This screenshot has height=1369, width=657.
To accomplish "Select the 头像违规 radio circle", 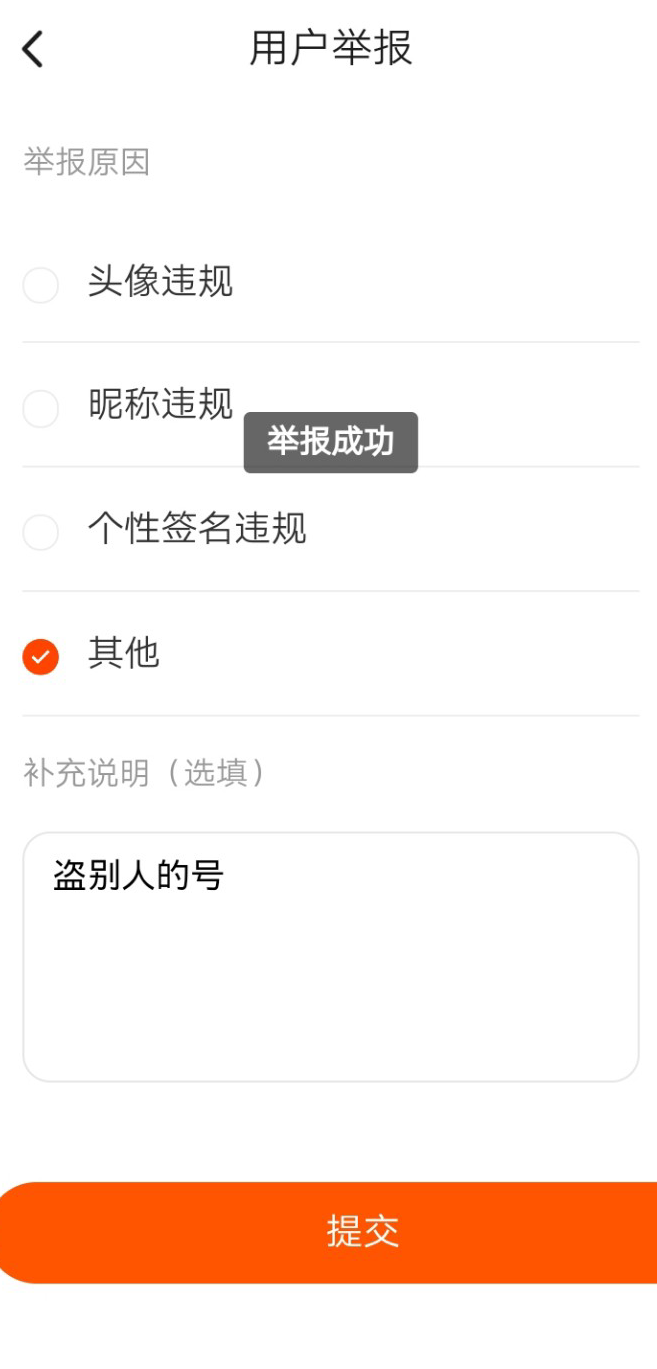I will click(41, 285).
